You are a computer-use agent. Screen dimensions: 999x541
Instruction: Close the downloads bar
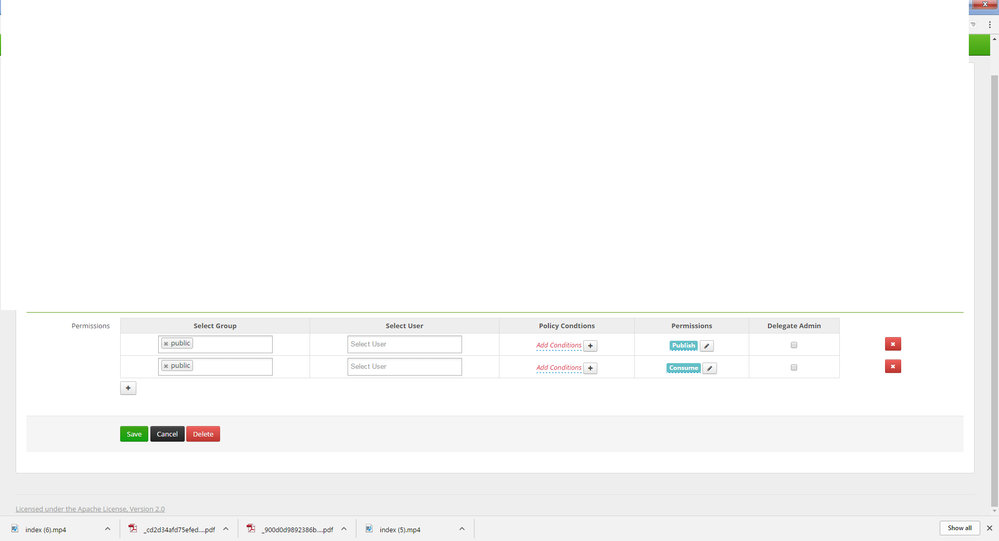989,528
